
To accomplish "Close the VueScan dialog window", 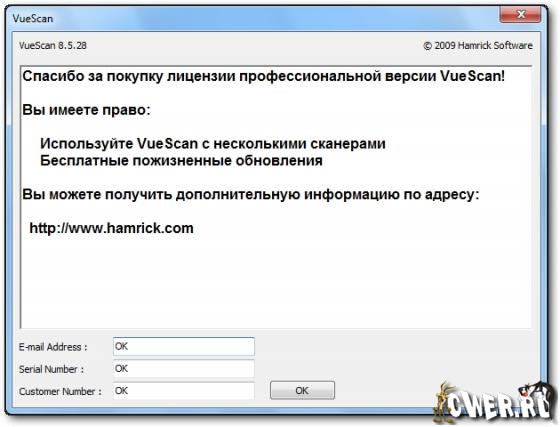I will [520, 15].
